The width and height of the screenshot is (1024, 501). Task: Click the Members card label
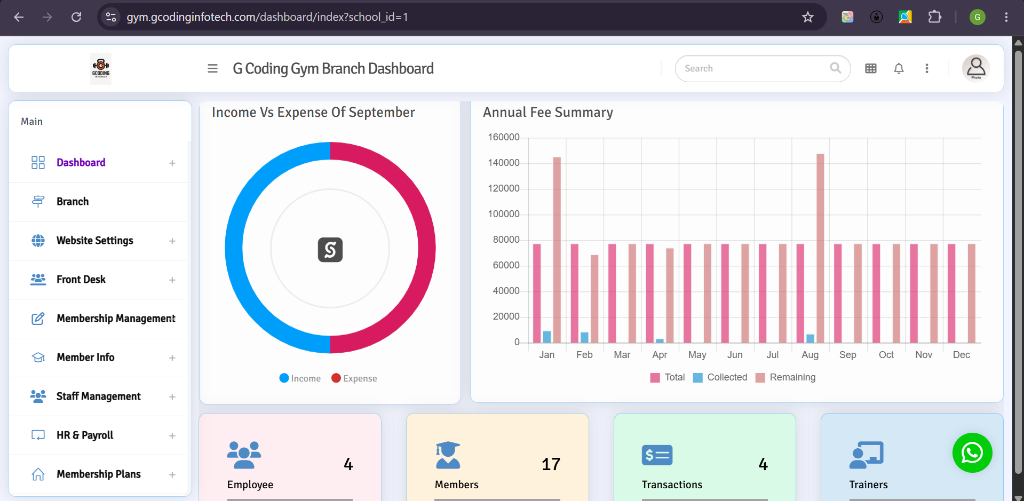coord(456,485)
